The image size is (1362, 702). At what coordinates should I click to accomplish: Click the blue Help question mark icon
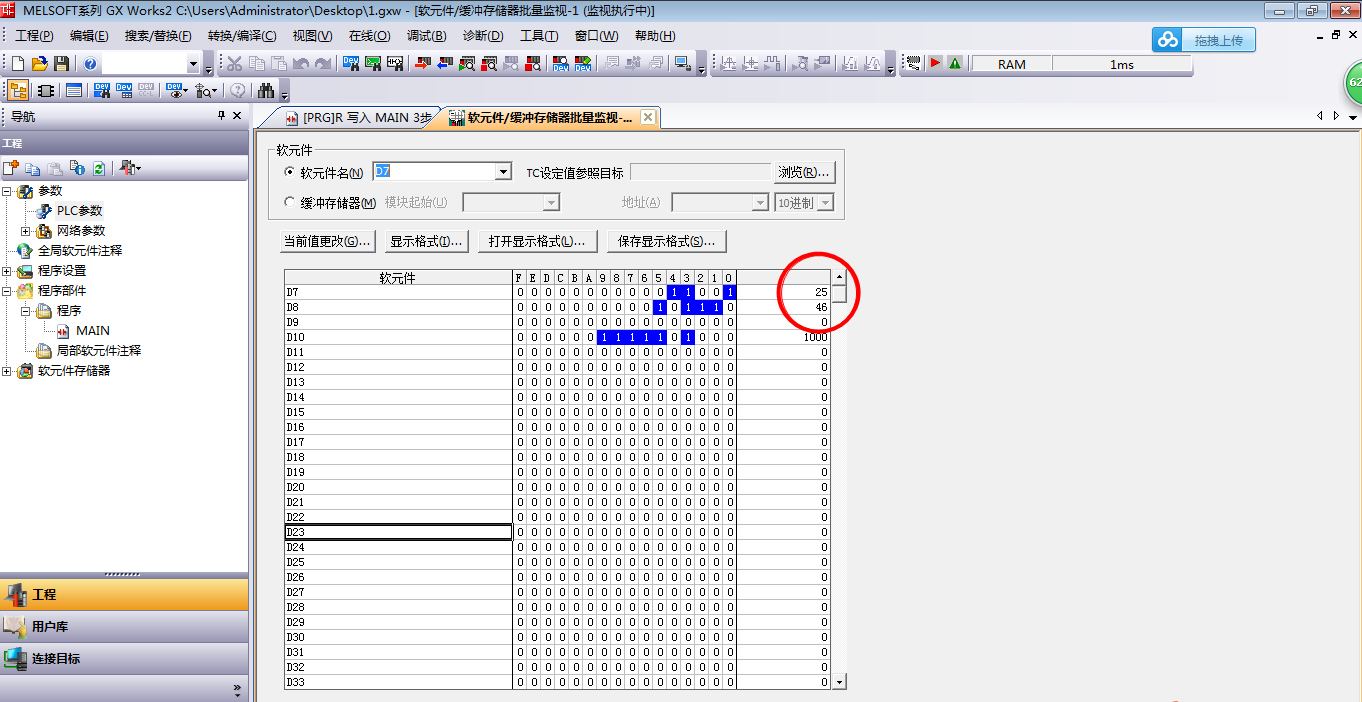click(90, 64)
